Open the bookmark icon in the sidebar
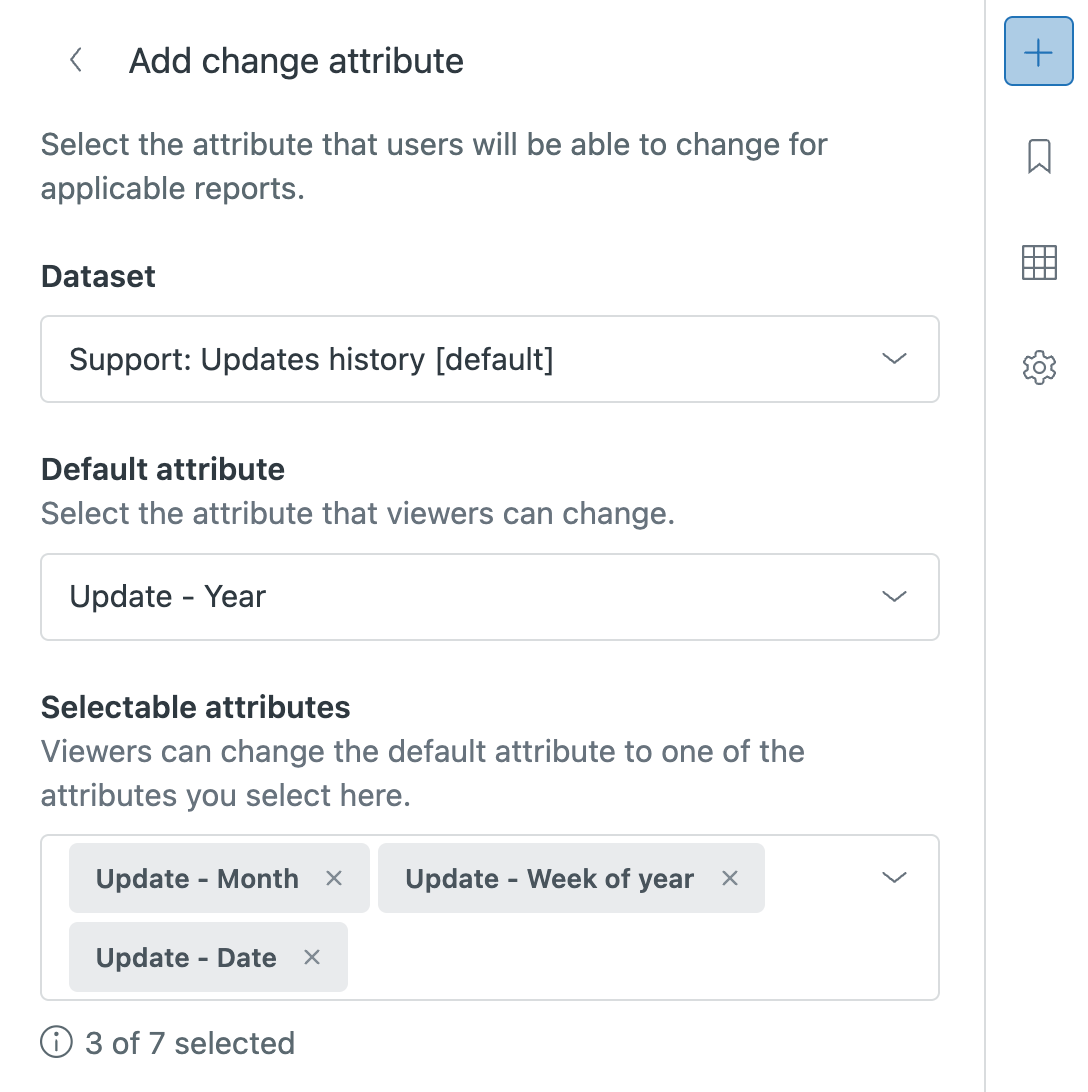Viewport: 1088px width, 1092px height. point(1039,157)
